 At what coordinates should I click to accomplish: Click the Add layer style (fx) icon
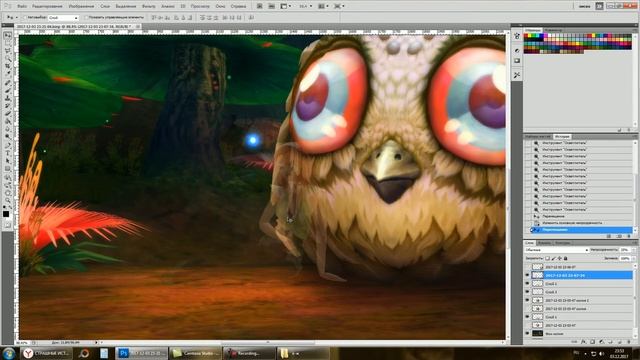(x=583, y=342)
